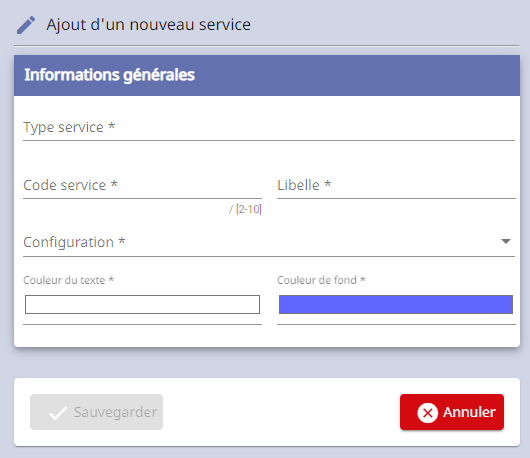Click the pencil edit icon in header

[x=26, y=25]
